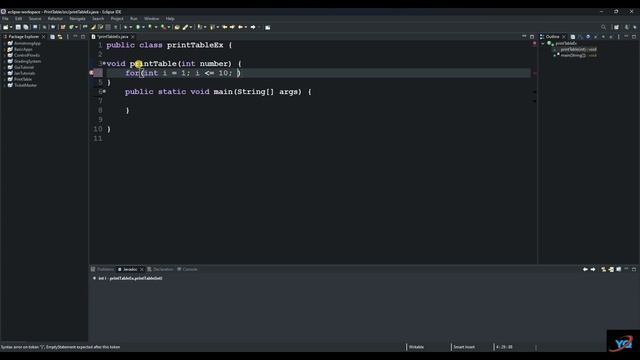Select the Console tab
Image resolution: width=640 pixels, height=360 pixels.
(x=187, y=269)
